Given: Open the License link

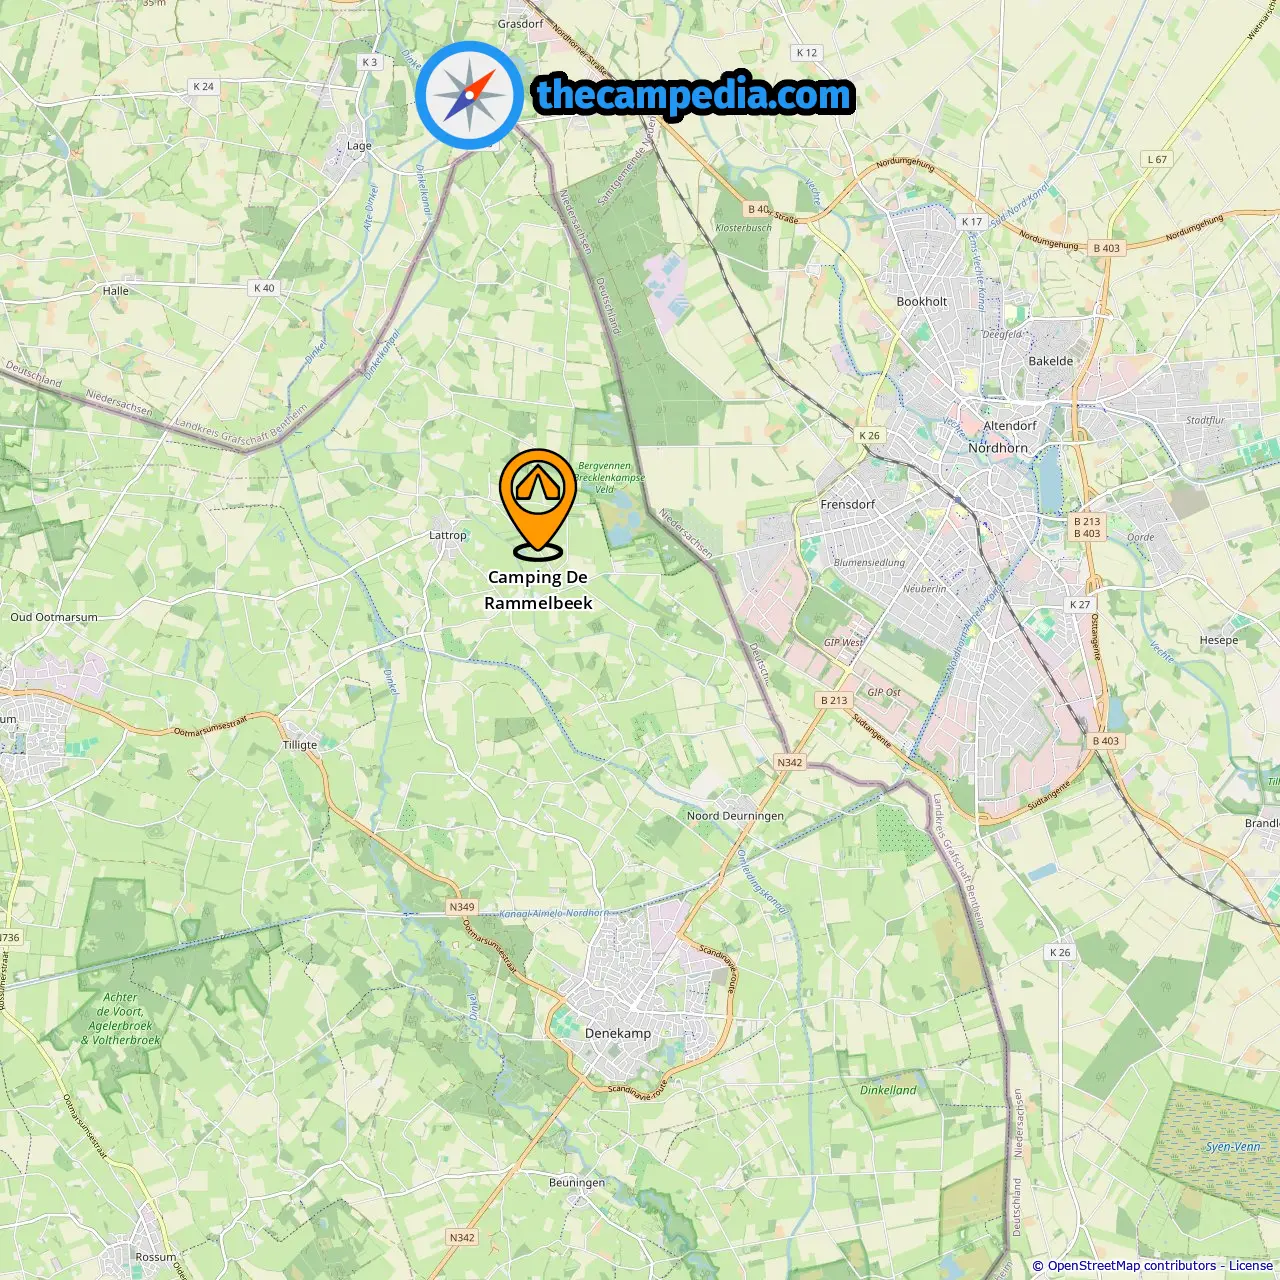Looking at the screenshot, I should 1251,1265.
